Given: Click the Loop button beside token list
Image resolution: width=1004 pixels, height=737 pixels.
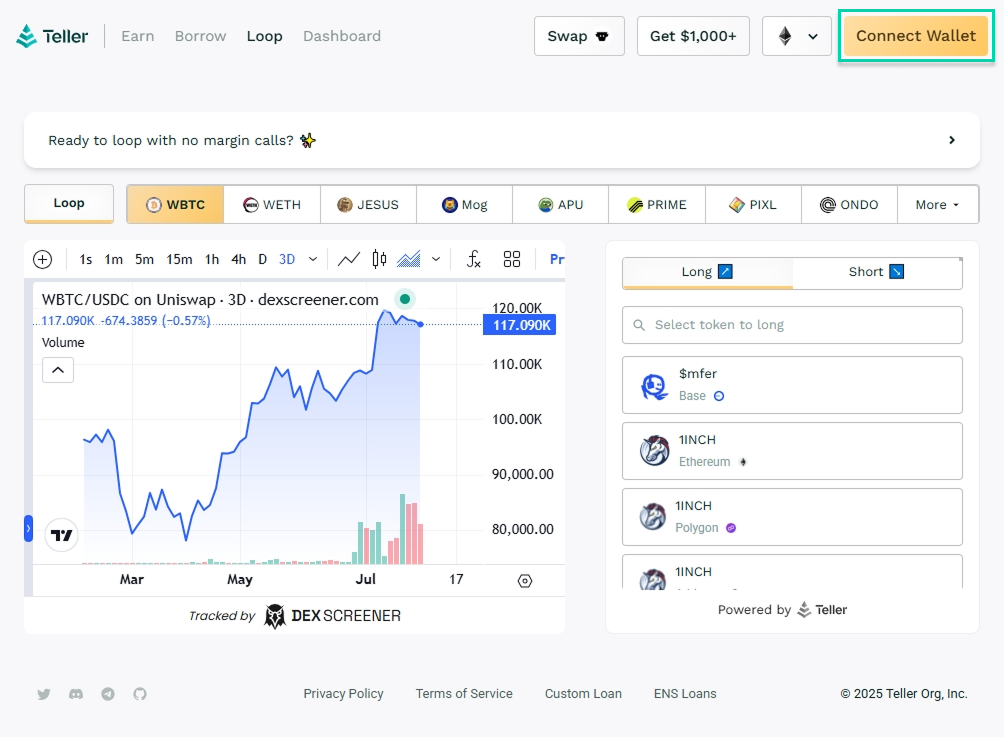Looking at the screenshot, I should point(69,204).
